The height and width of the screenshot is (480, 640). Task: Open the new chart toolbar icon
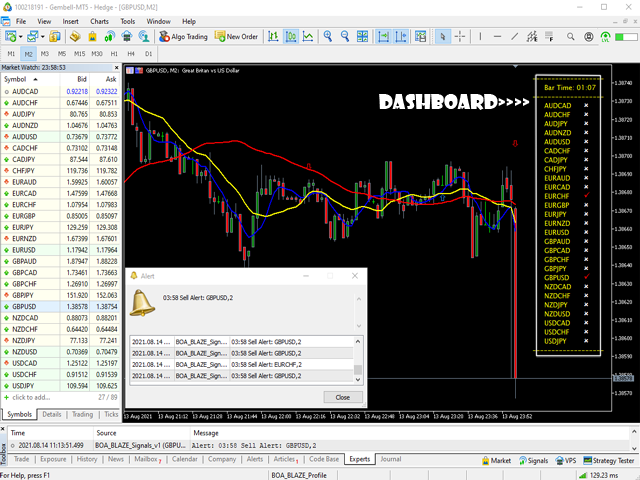11,37
